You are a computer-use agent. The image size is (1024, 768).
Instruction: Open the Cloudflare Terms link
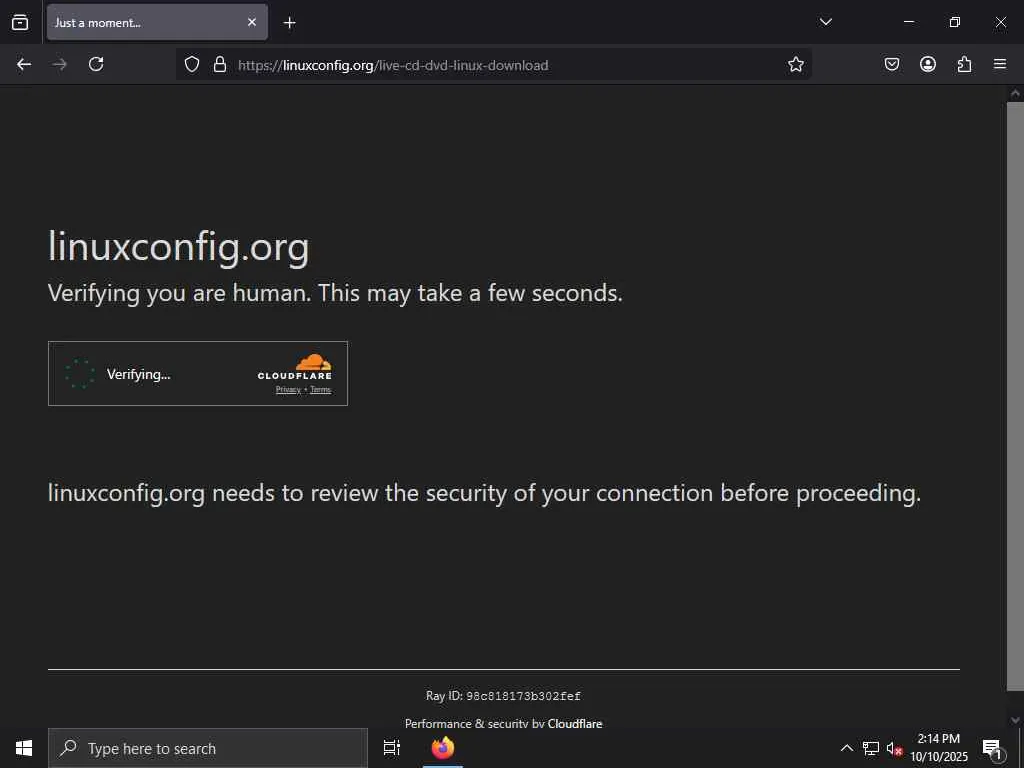[320, 390]
